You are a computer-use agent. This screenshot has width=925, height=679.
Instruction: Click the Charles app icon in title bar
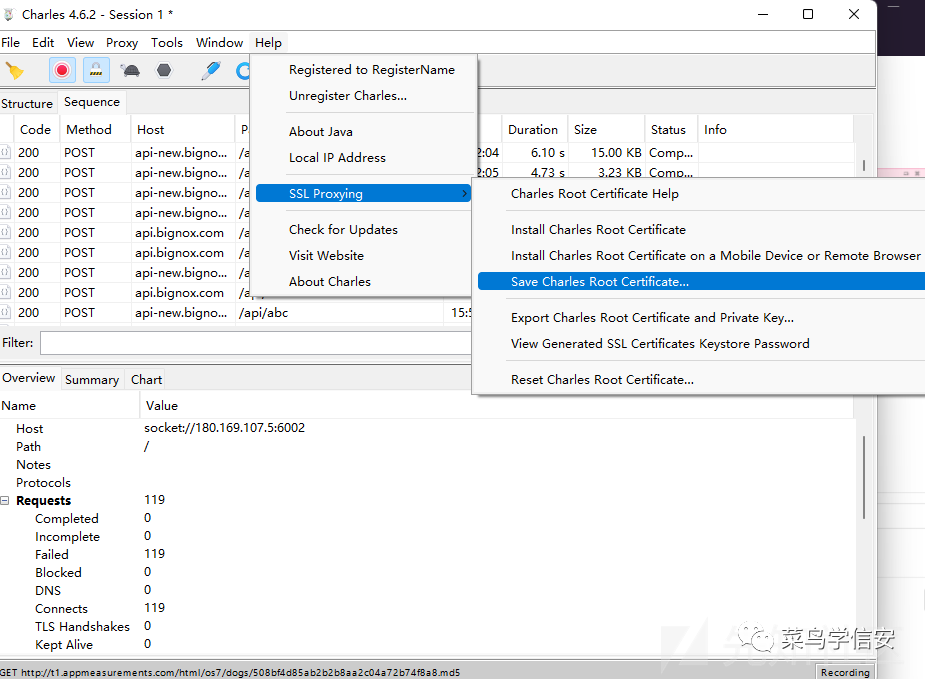(x=10, y=14)
